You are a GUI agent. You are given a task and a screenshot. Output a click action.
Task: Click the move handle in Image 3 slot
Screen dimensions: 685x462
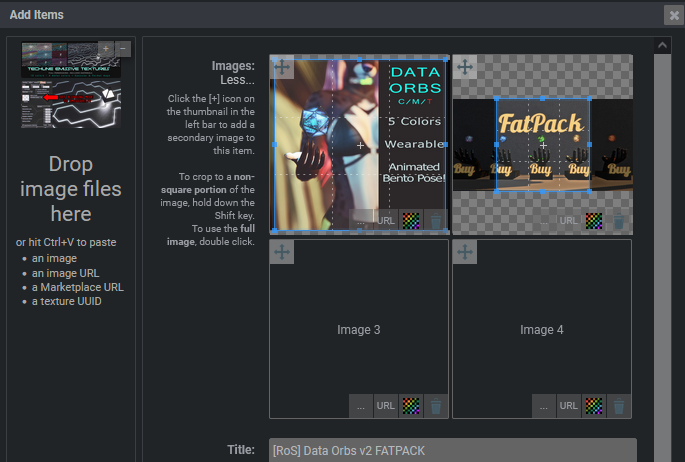pos(283,253)
